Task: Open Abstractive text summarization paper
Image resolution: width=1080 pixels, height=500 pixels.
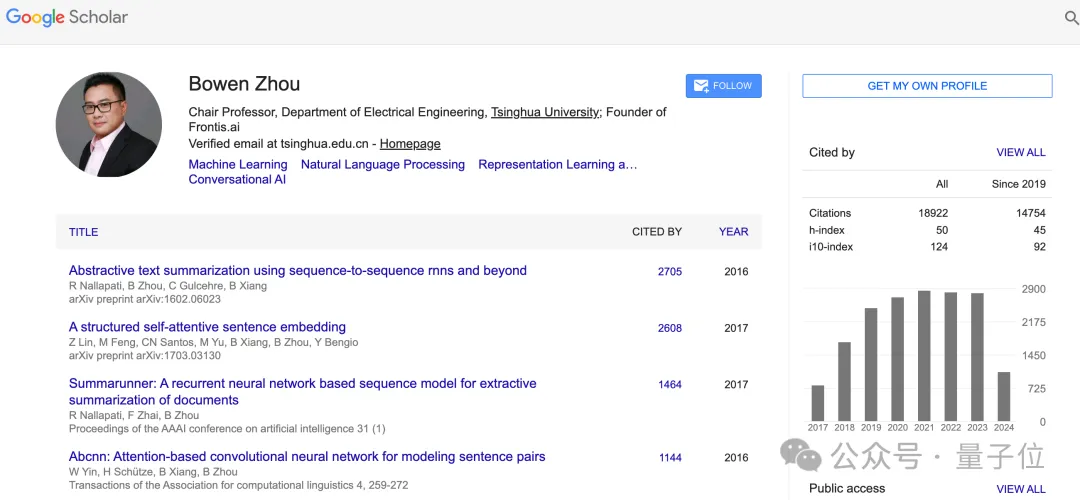Action: 298,271
